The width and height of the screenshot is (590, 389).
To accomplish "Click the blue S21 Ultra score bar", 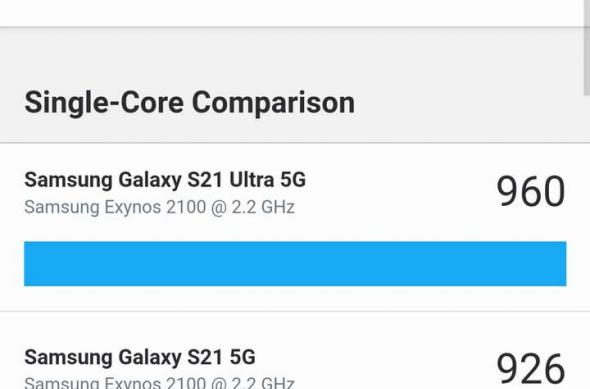I will pyautogui.click(x=295, y=264).
